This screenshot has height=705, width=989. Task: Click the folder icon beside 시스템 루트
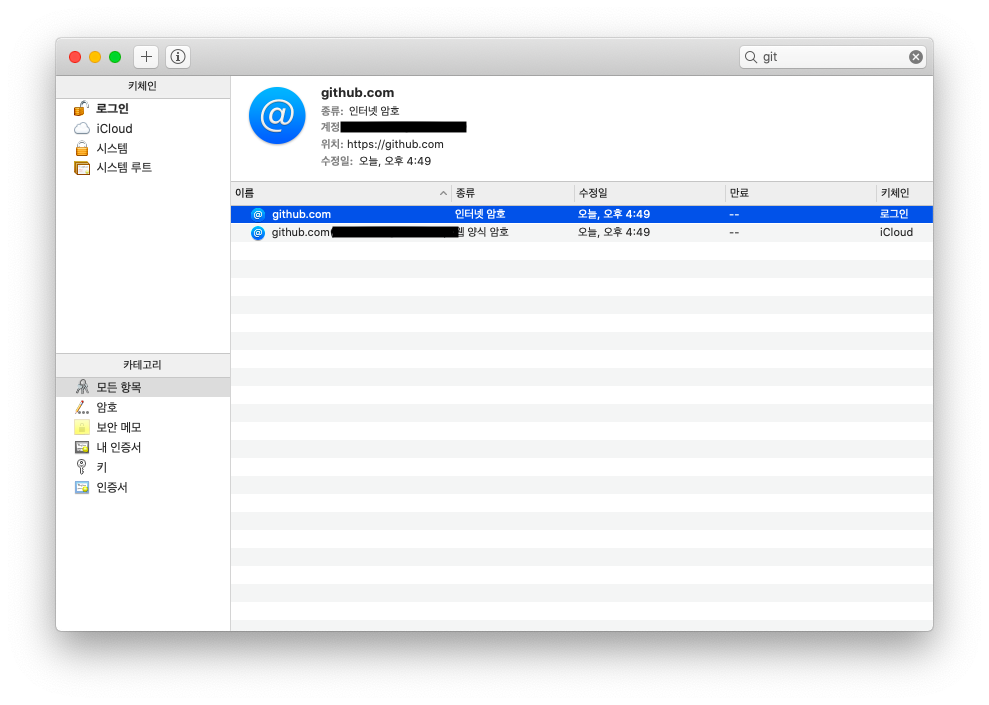point(82,168)
